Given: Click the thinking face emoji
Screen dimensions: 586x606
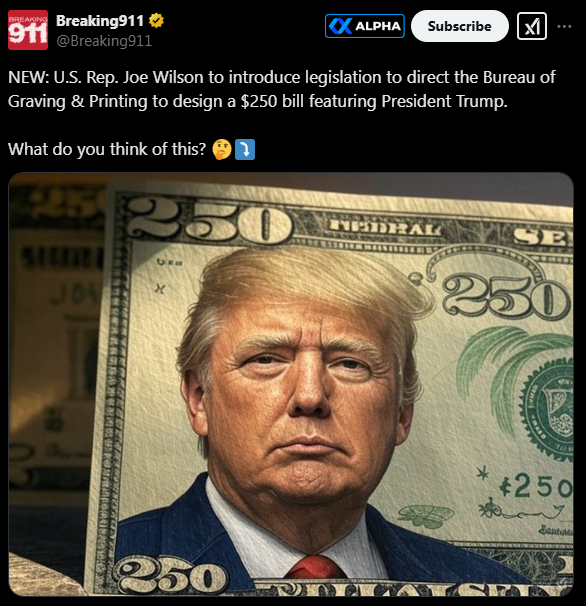Looking at the screenshot, I should (x=222, y=149).
